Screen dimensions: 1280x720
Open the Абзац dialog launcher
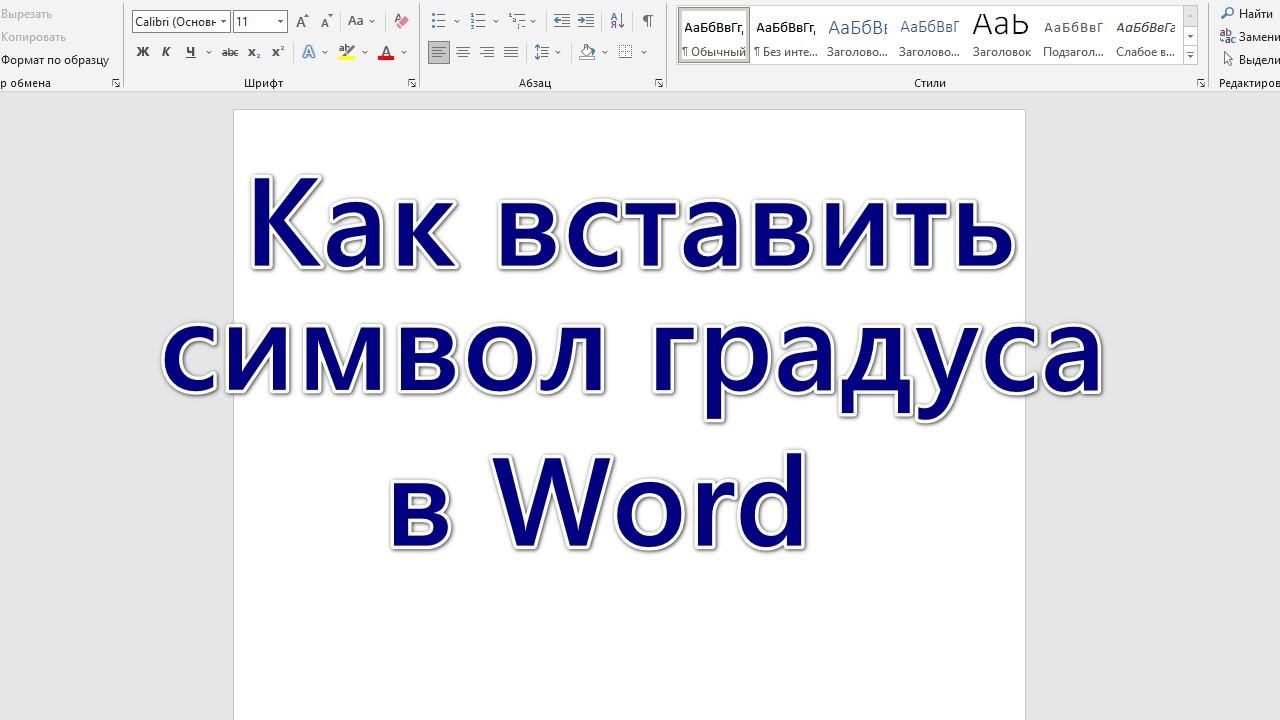click(659, 83)
